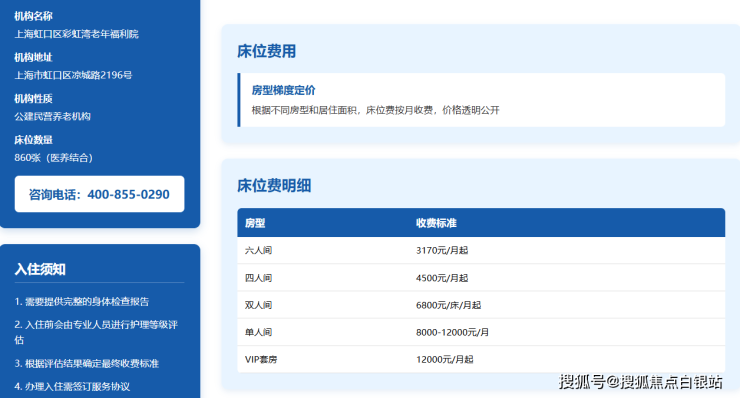Viewport: 740px width, 398px height.
Task: Click the 收费标准 column header
Action: tap(436, 223)
